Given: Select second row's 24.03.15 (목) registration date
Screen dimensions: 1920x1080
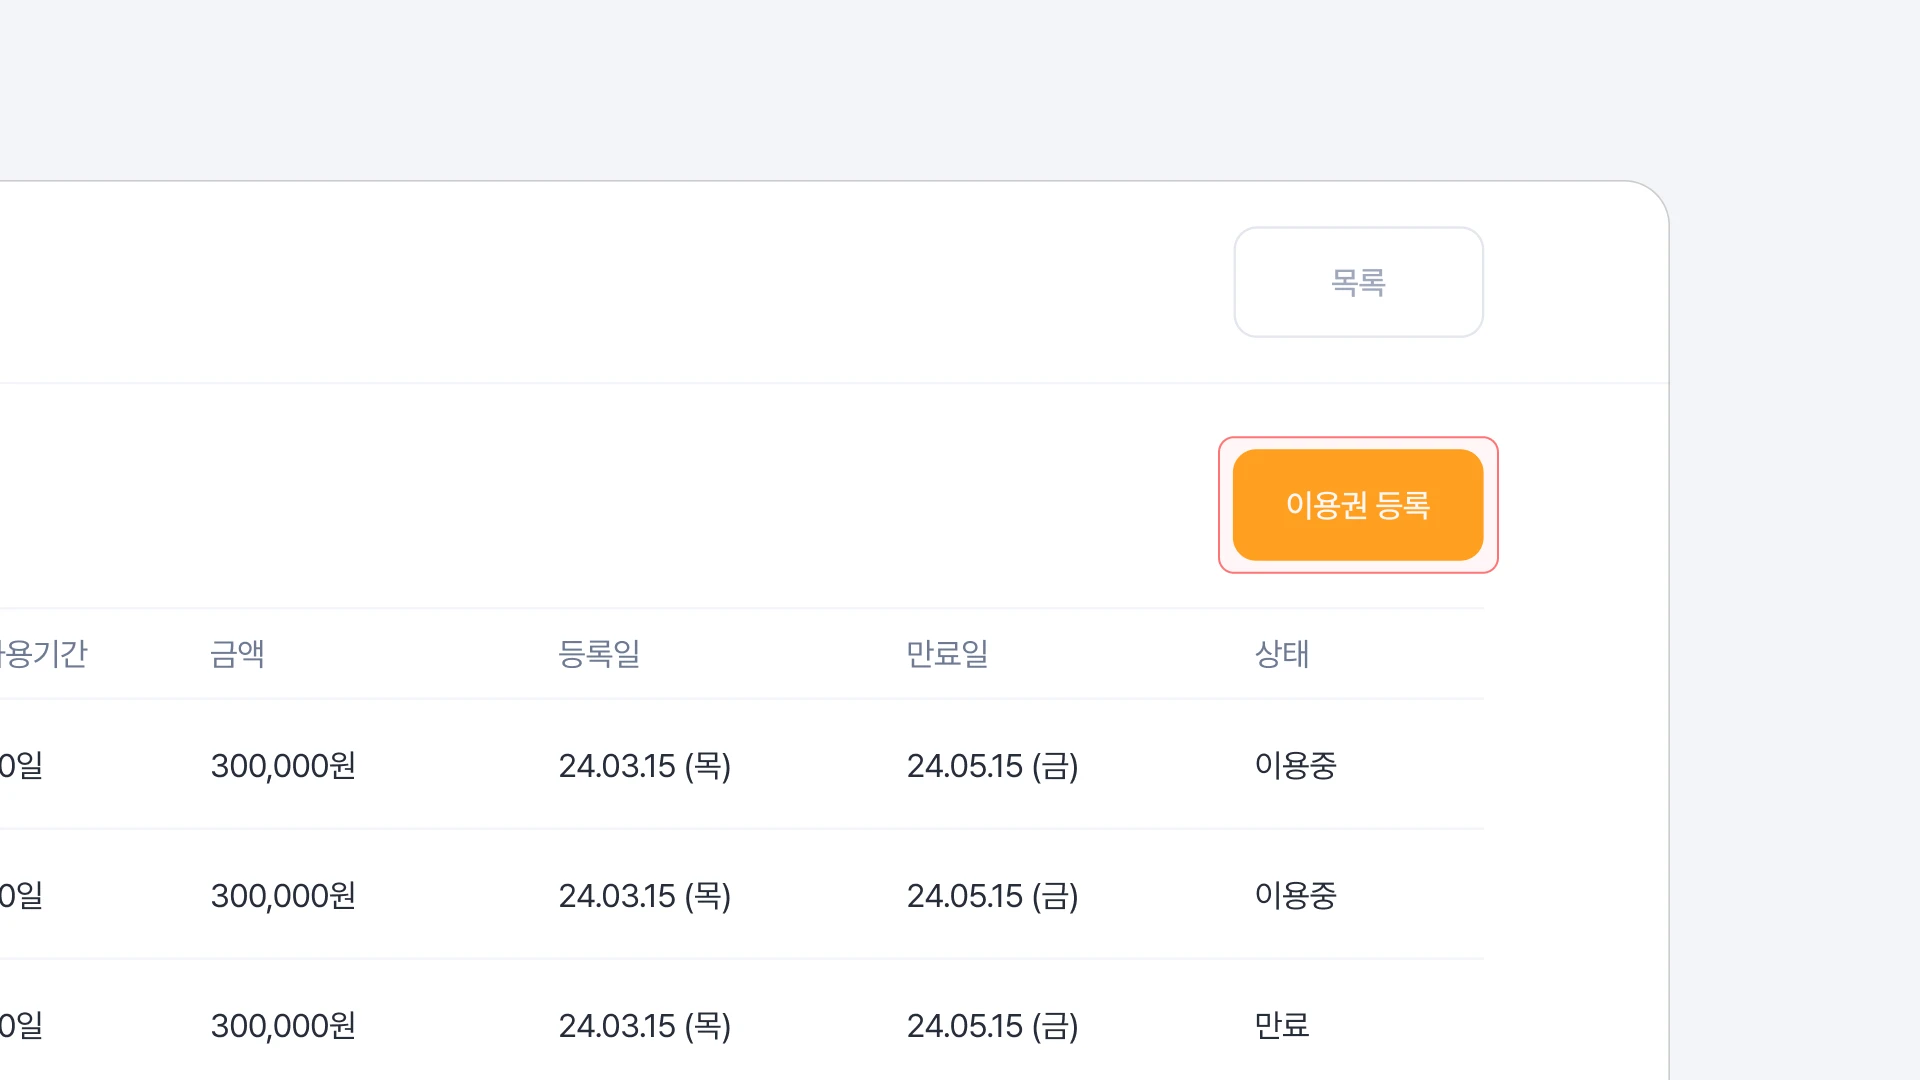Looking at the screenshot, I should (645, 896).
